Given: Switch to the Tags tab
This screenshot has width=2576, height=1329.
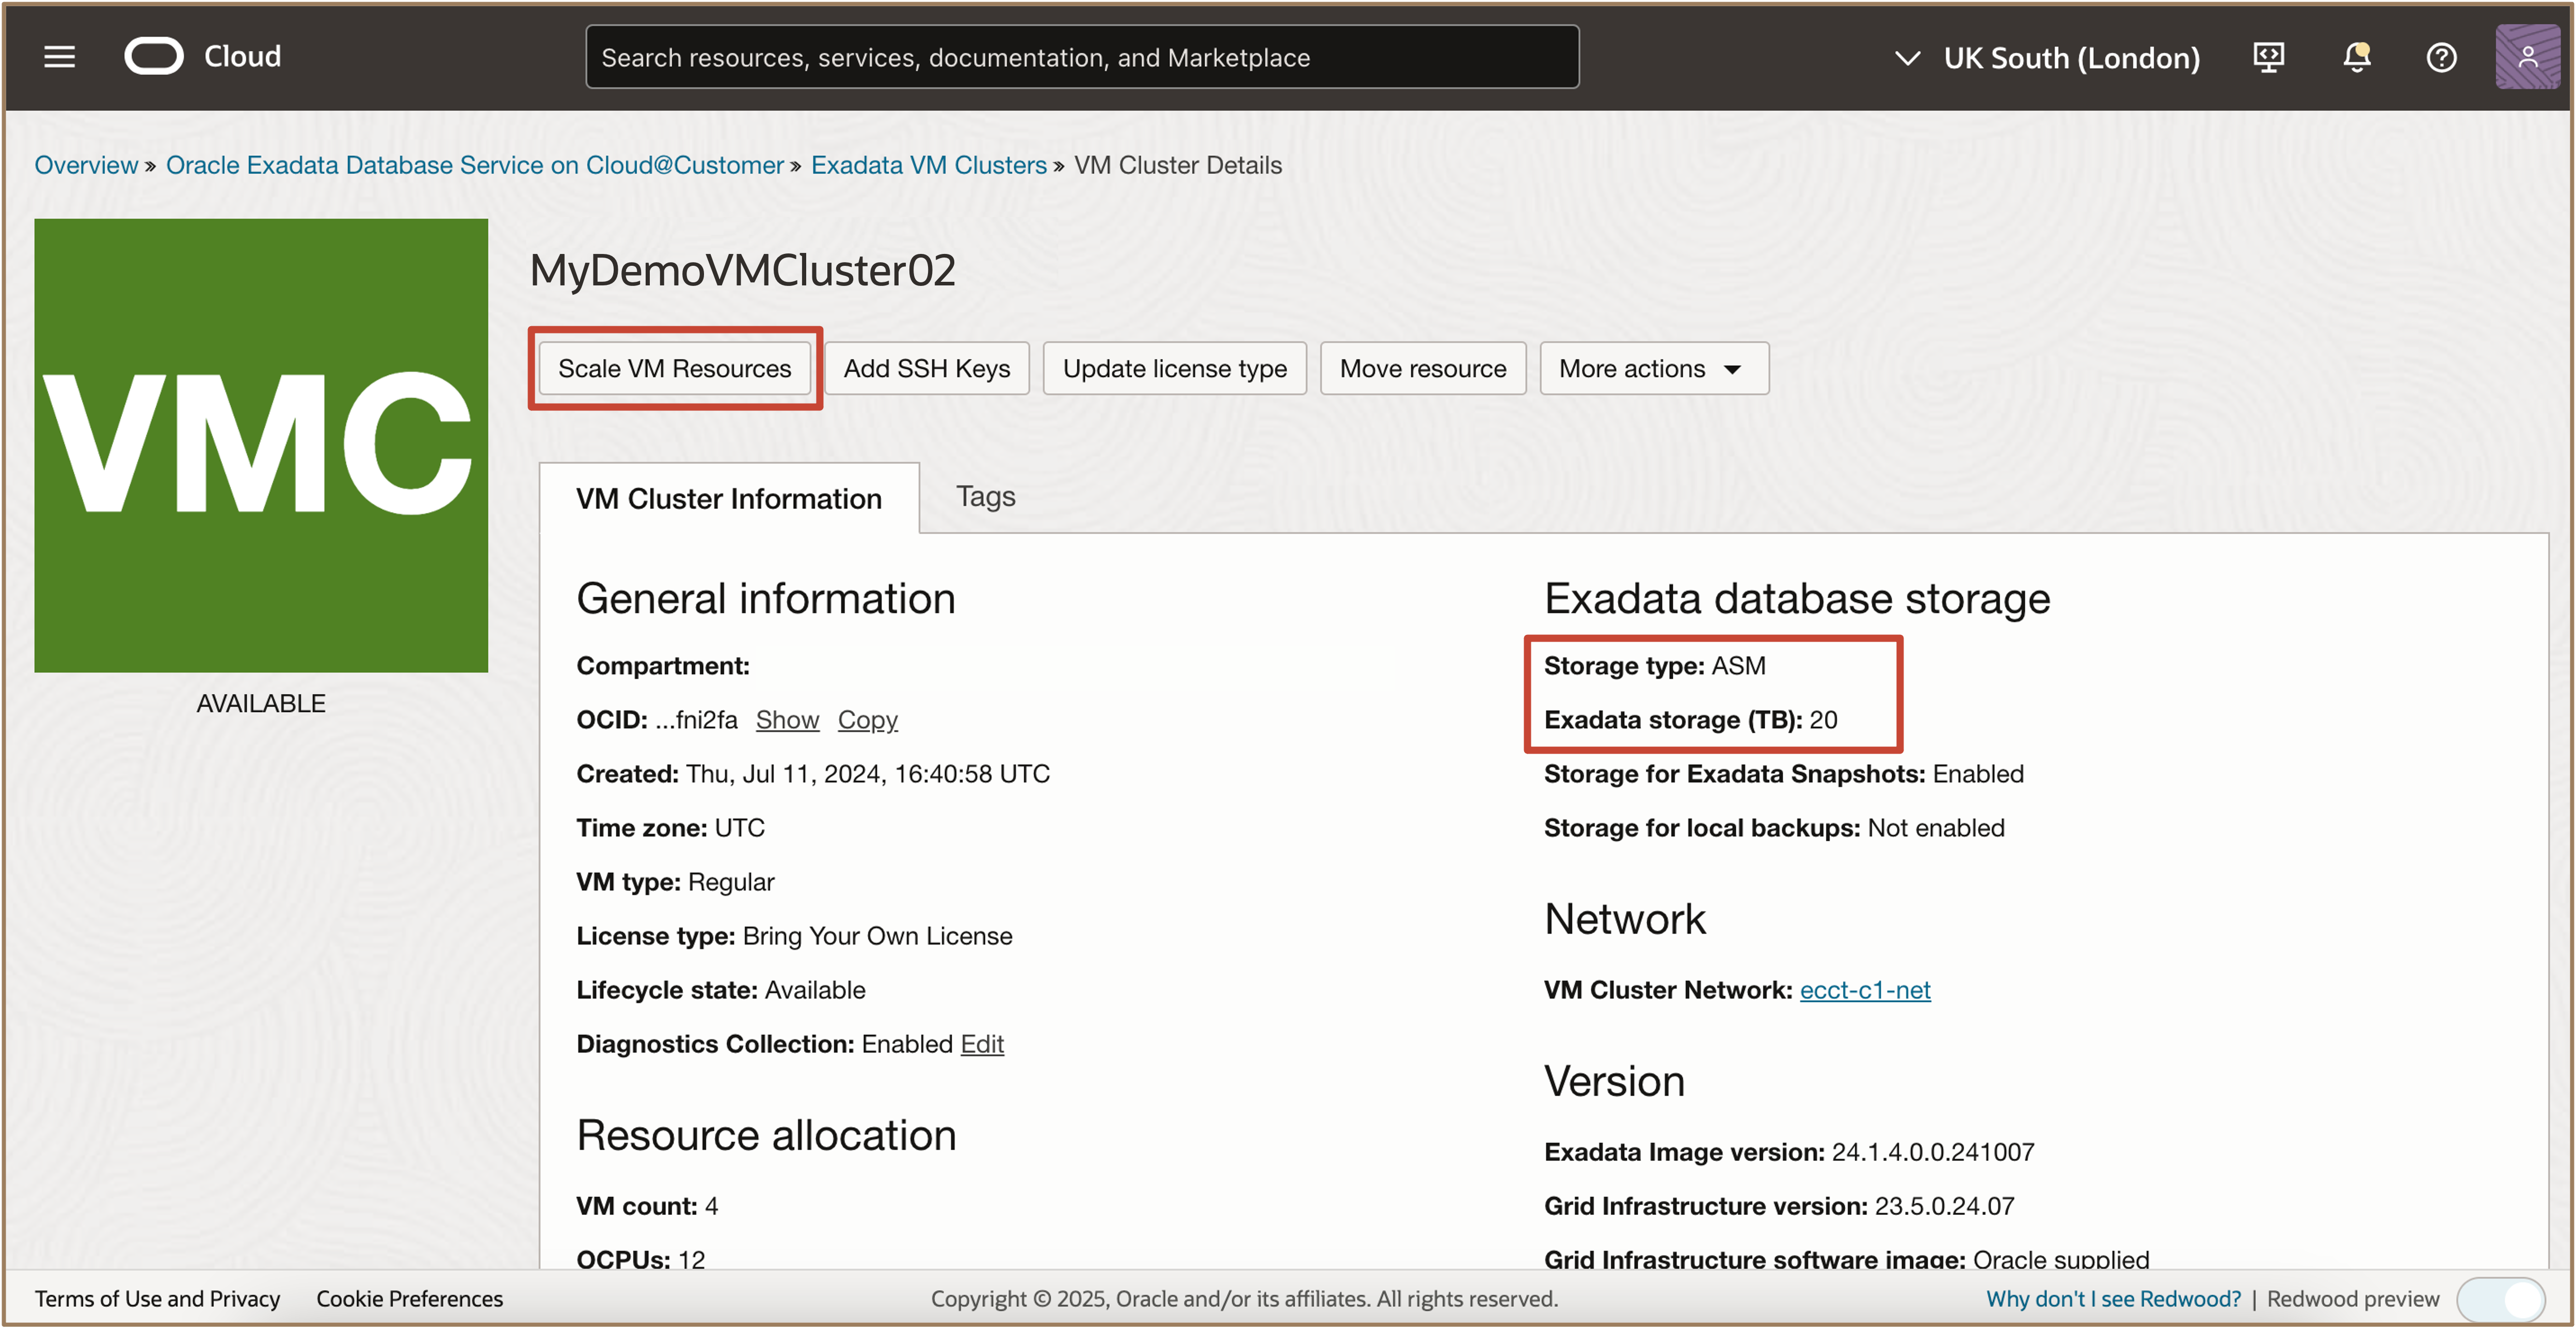Looking at the screenshot, I should coord(985,496).
